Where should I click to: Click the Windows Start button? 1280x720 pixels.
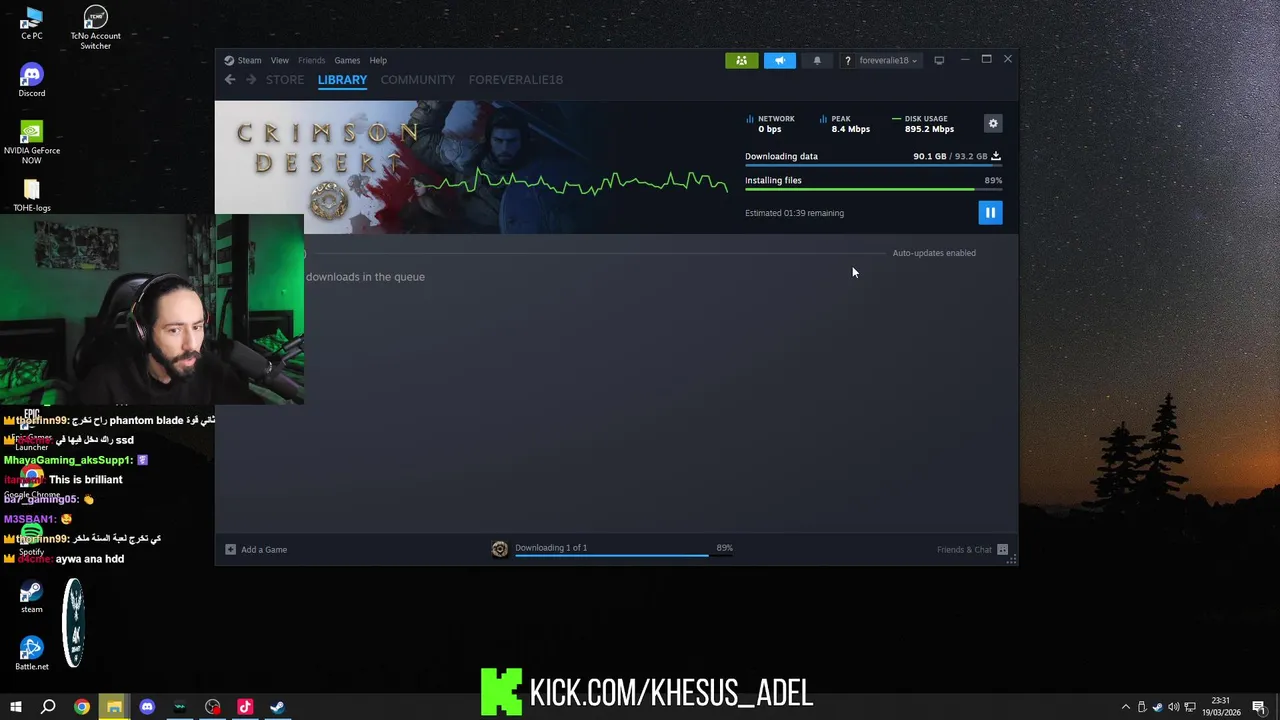point(15,707)
